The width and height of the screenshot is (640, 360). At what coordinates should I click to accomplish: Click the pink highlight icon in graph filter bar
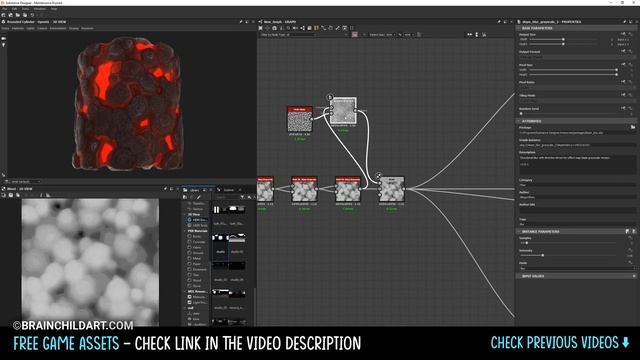pos(355,35)
